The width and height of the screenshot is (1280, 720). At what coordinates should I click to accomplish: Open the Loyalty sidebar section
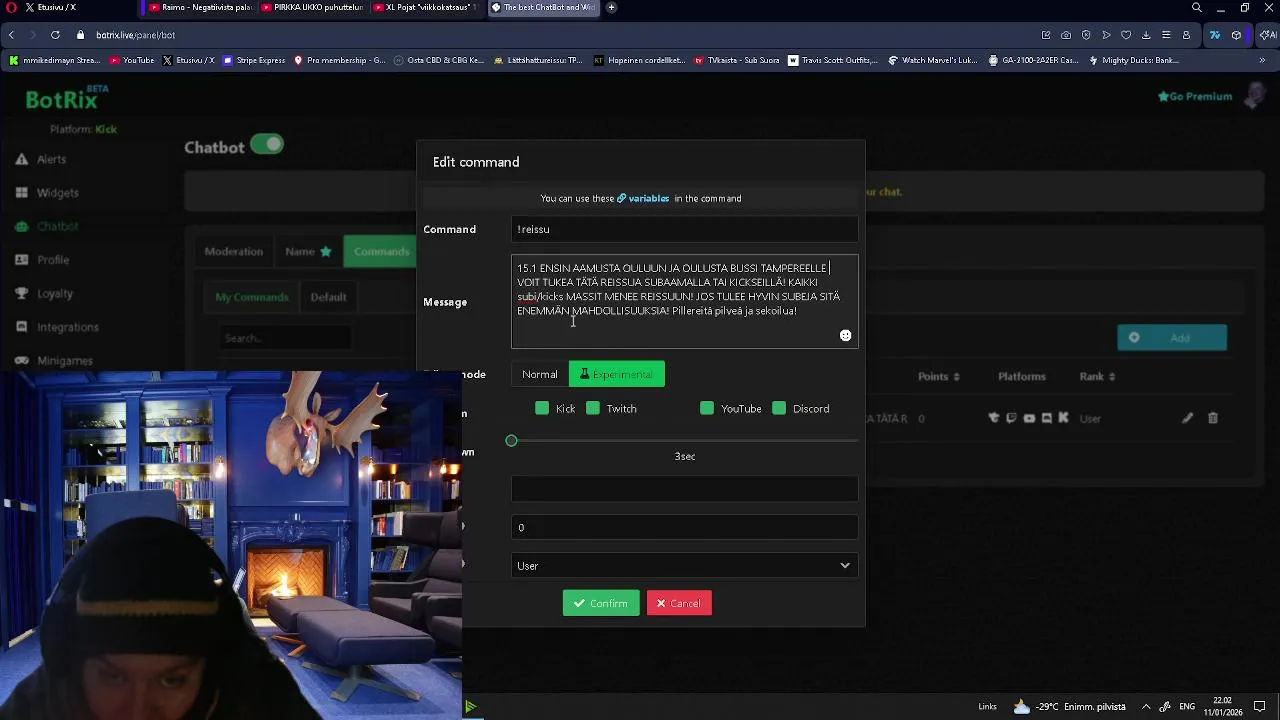(x=44, y=293)
